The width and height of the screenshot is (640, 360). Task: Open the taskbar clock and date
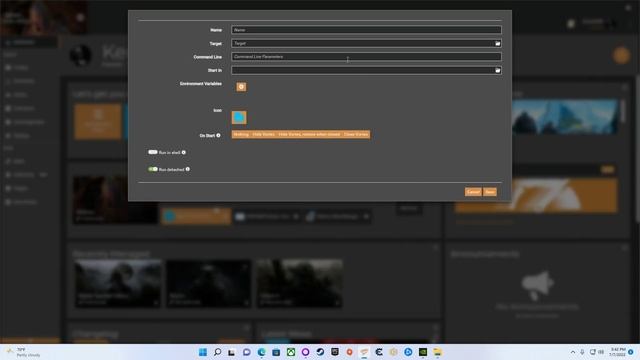point(617,352)
